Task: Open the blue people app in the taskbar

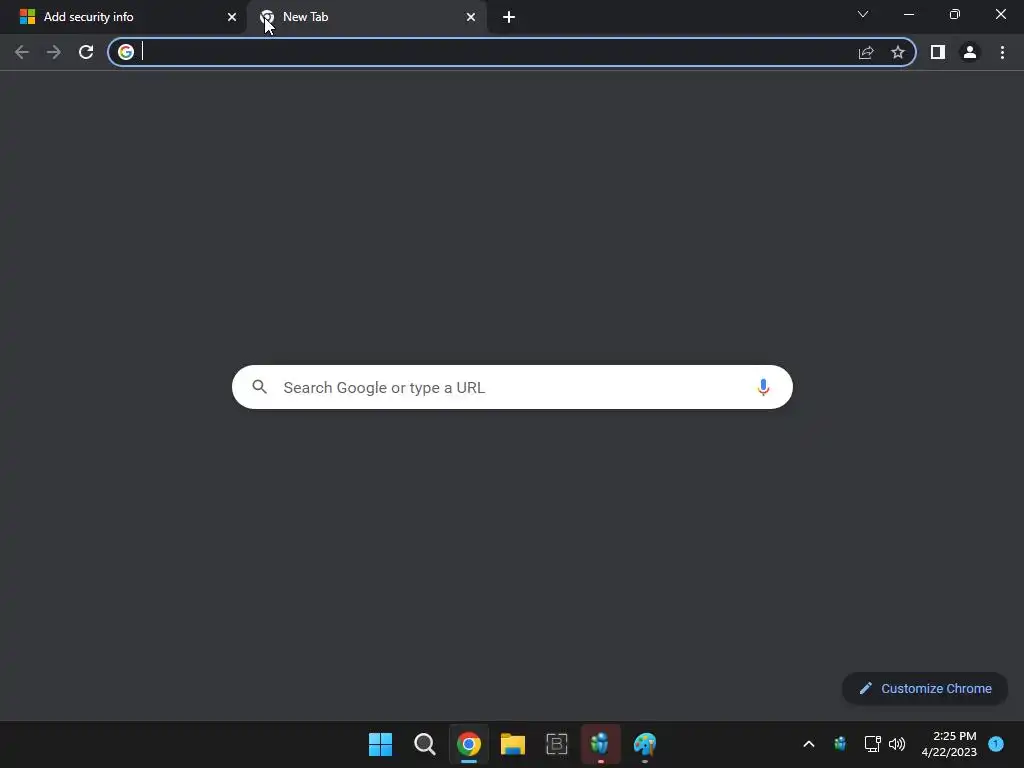Action: (600, 744)
